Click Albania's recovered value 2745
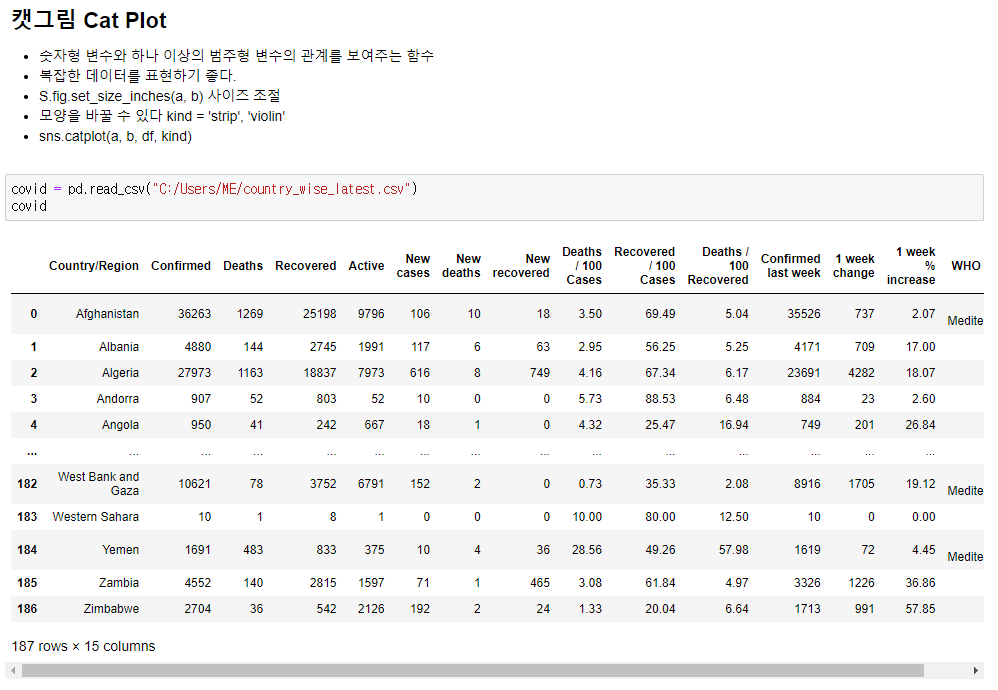Image resolution: width=998 pixels, height=690 pixels. coord(323,347)
